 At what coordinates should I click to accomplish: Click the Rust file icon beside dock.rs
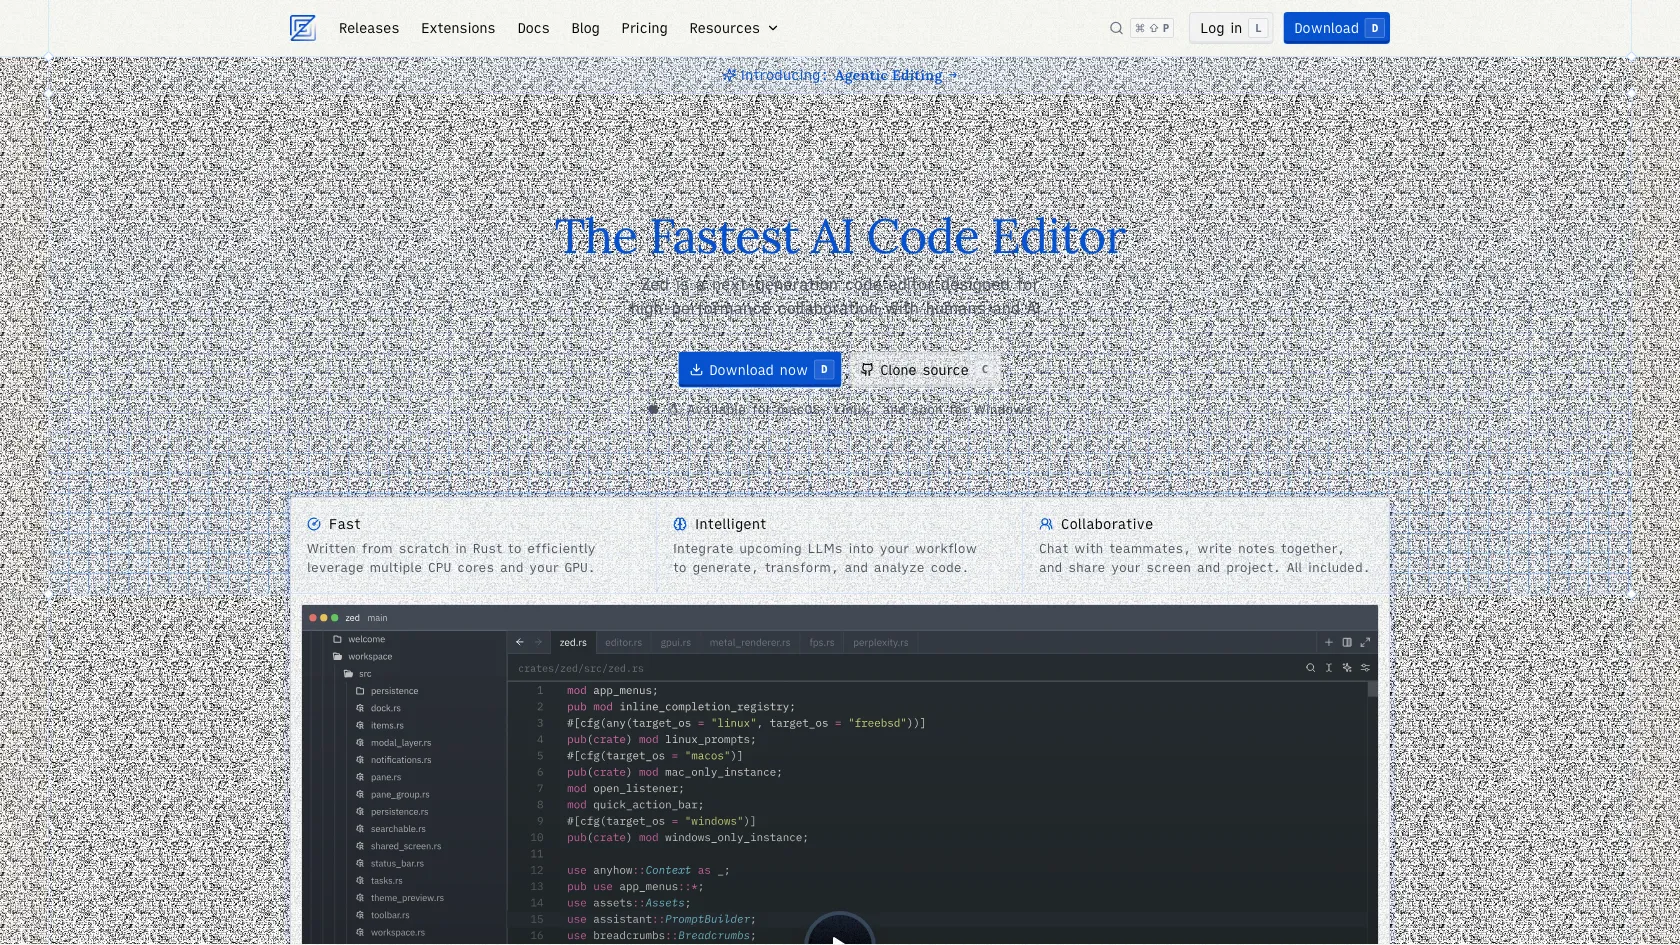point(360,708)
